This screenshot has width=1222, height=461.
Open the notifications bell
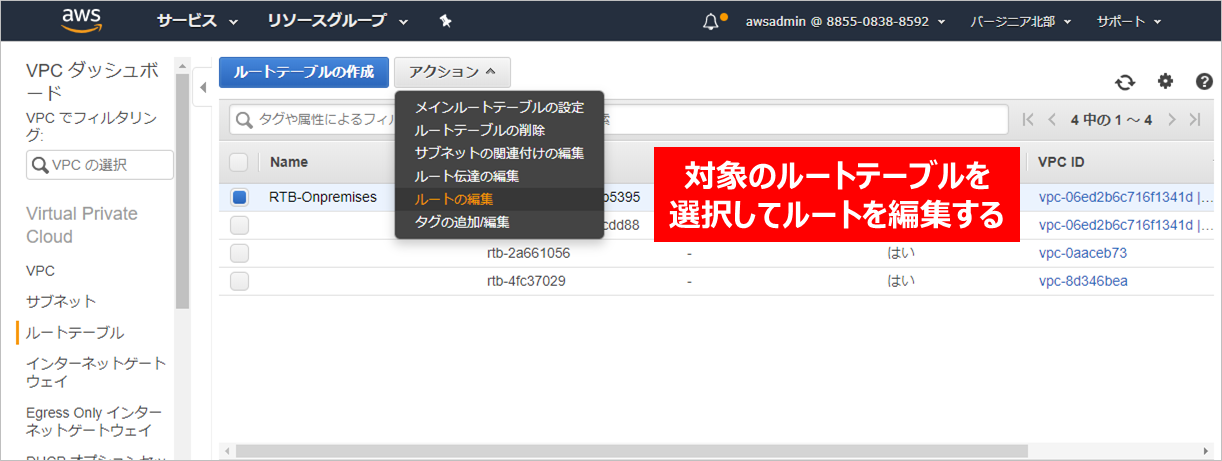point(711,21)
